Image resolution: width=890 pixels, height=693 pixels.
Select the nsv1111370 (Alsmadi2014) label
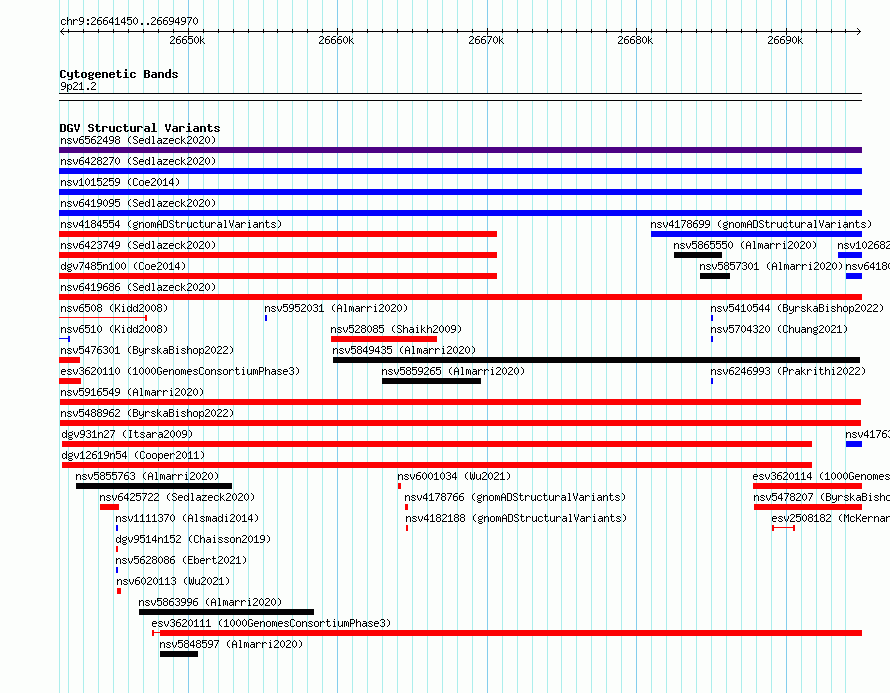[x=187, y=518]
